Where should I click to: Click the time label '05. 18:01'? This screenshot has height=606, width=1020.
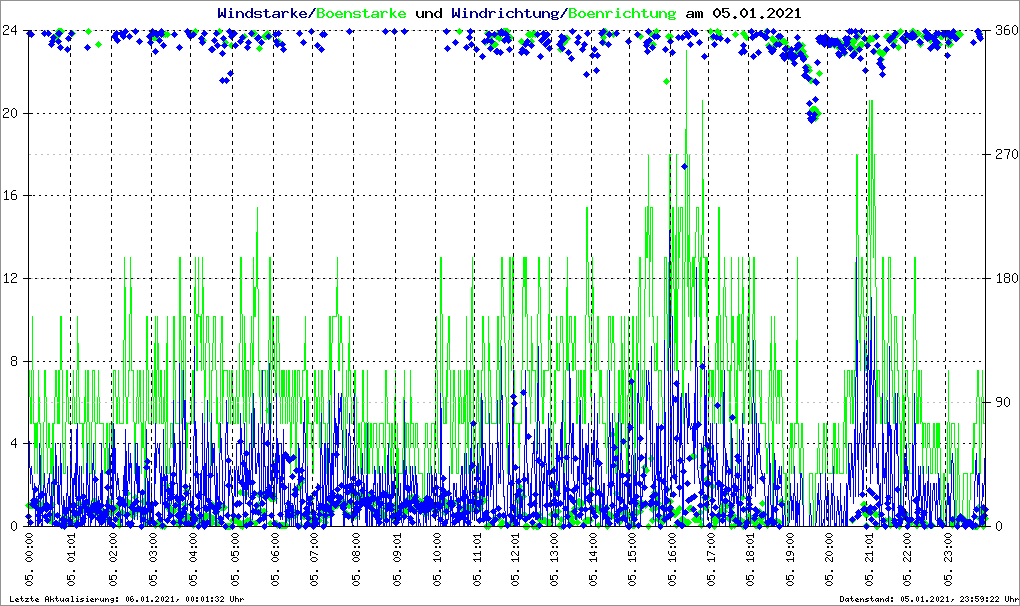[x=750, y=560]
